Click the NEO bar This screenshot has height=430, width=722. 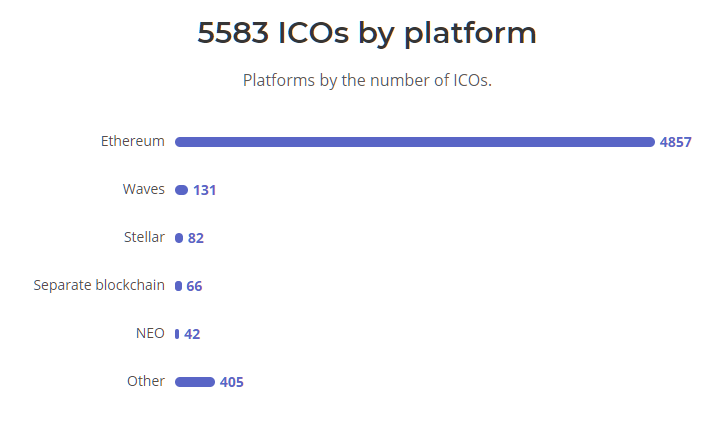(x=177, y=334)
